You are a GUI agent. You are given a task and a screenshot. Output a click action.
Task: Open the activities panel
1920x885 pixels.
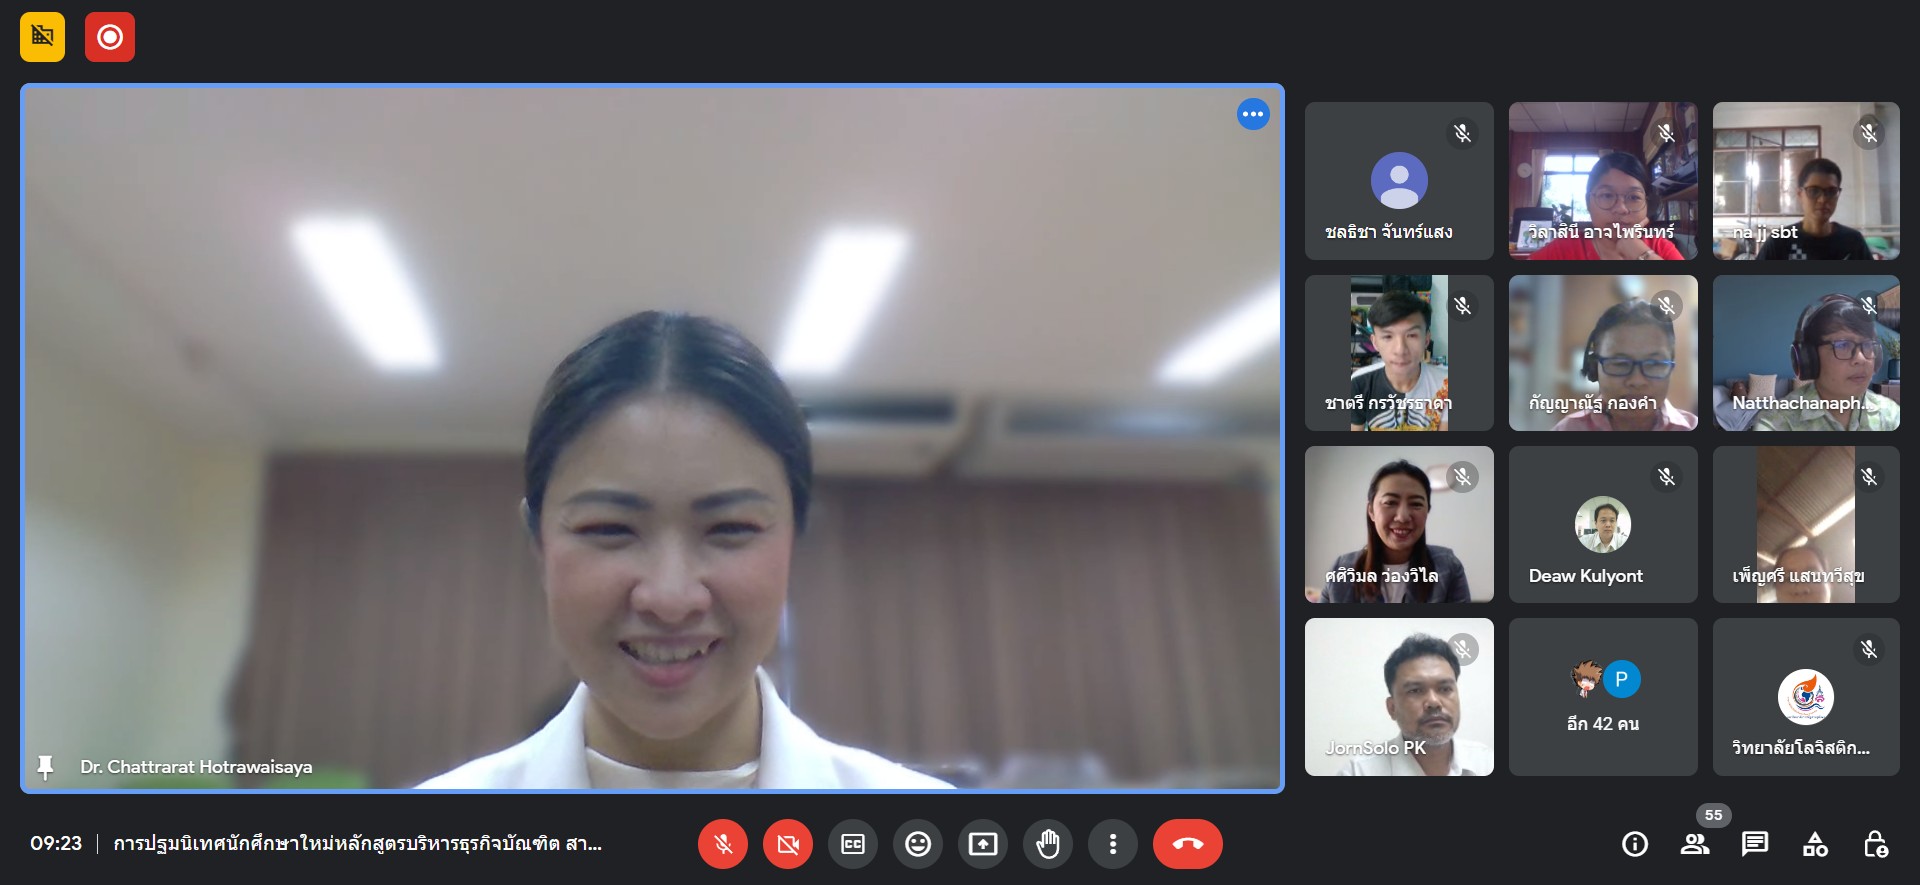pyautogui.click(x=1814, y=844)
